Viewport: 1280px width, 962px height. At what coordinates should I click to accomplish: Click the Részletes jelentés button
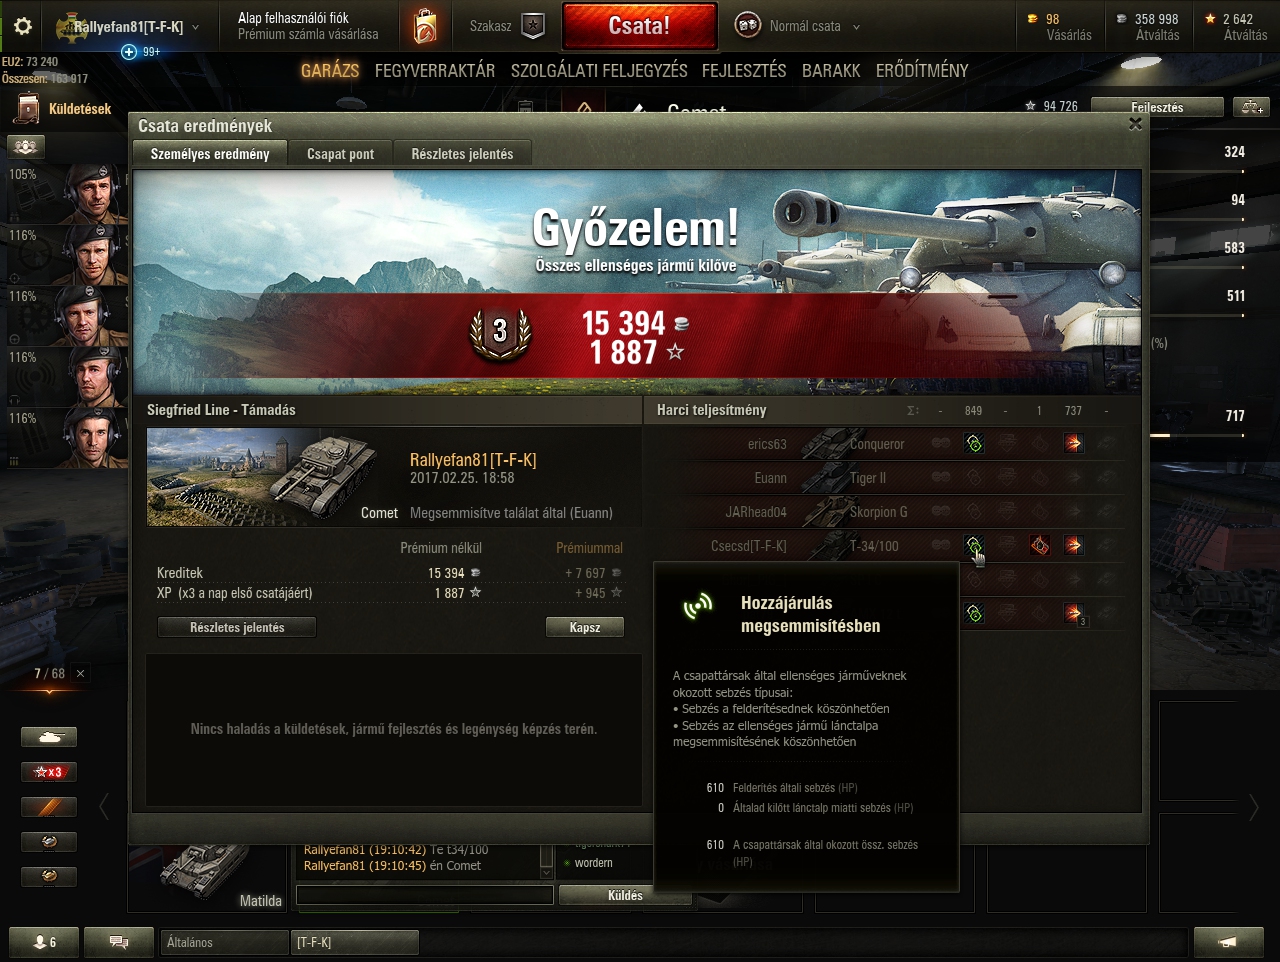[237, 627]
